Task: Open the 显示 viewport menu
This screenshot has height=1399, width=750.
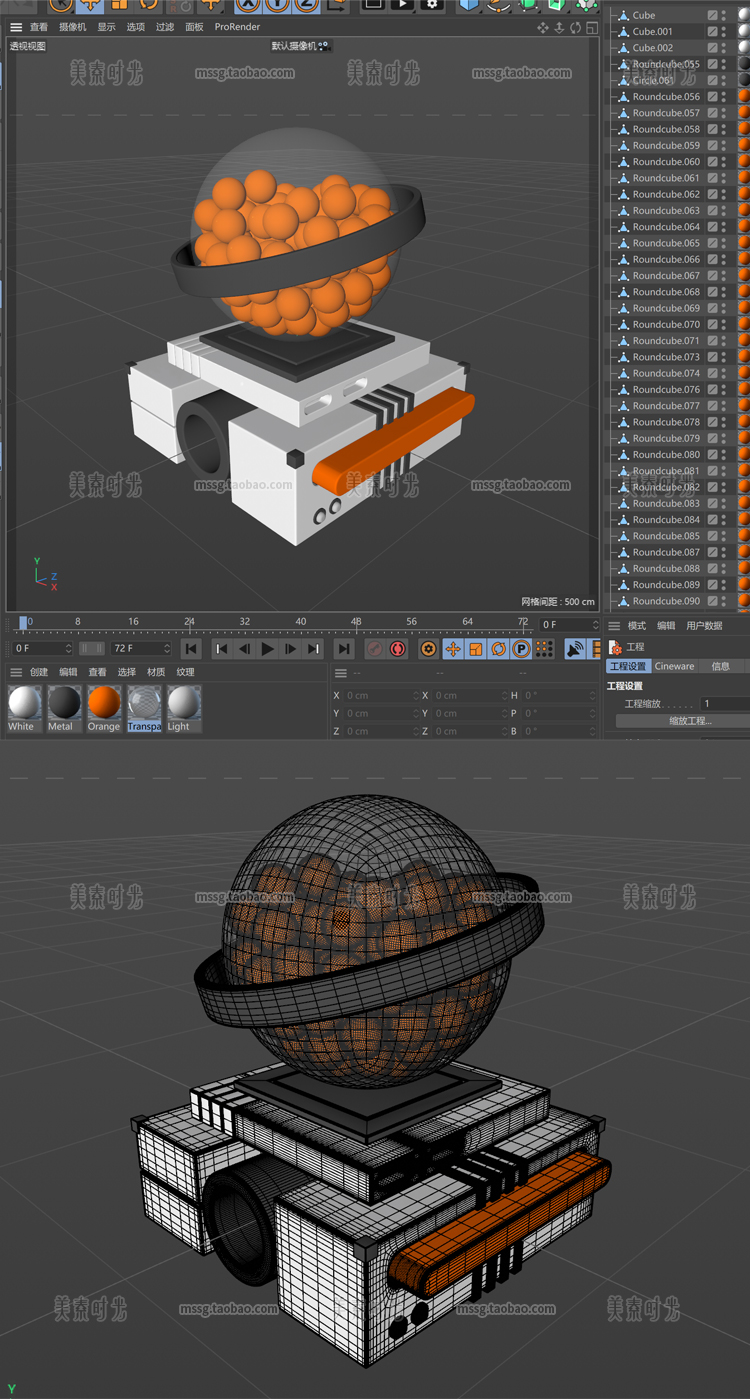Action: [106, 27]
